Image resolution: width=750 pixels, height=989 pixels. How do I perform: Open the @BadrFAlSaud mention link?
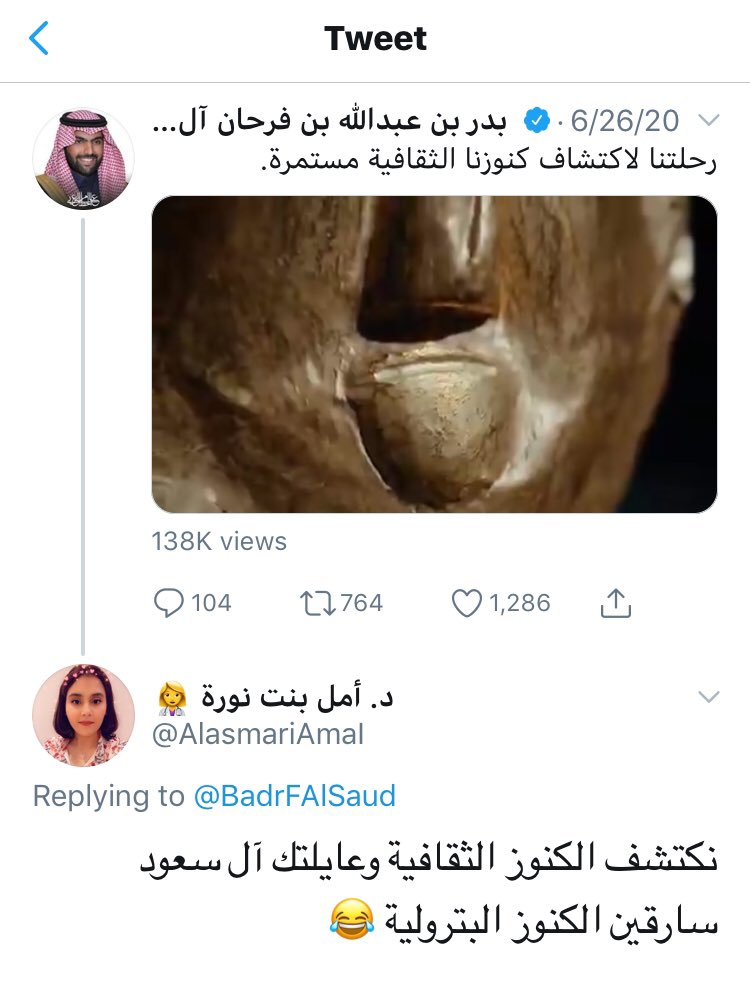[x=295, y=796]
